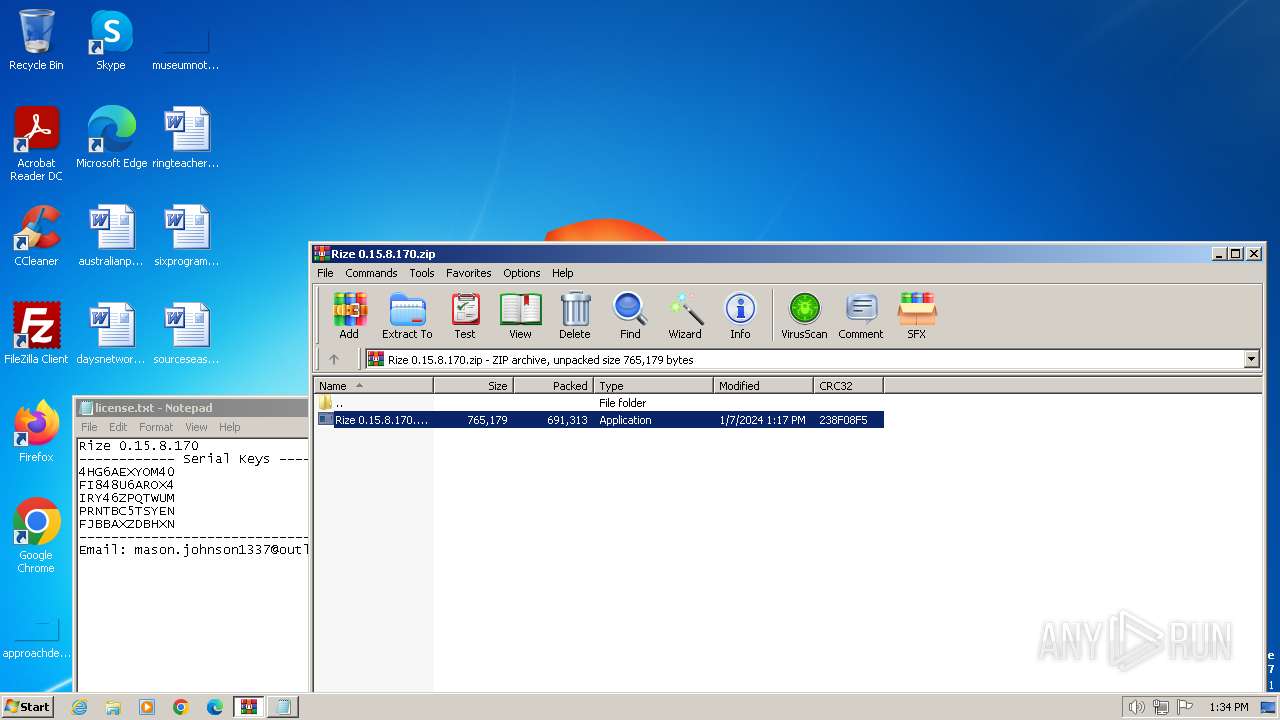Open the WinRAR File menu
The height and width of the screenshot is (720, 1280).
(325, 273)
